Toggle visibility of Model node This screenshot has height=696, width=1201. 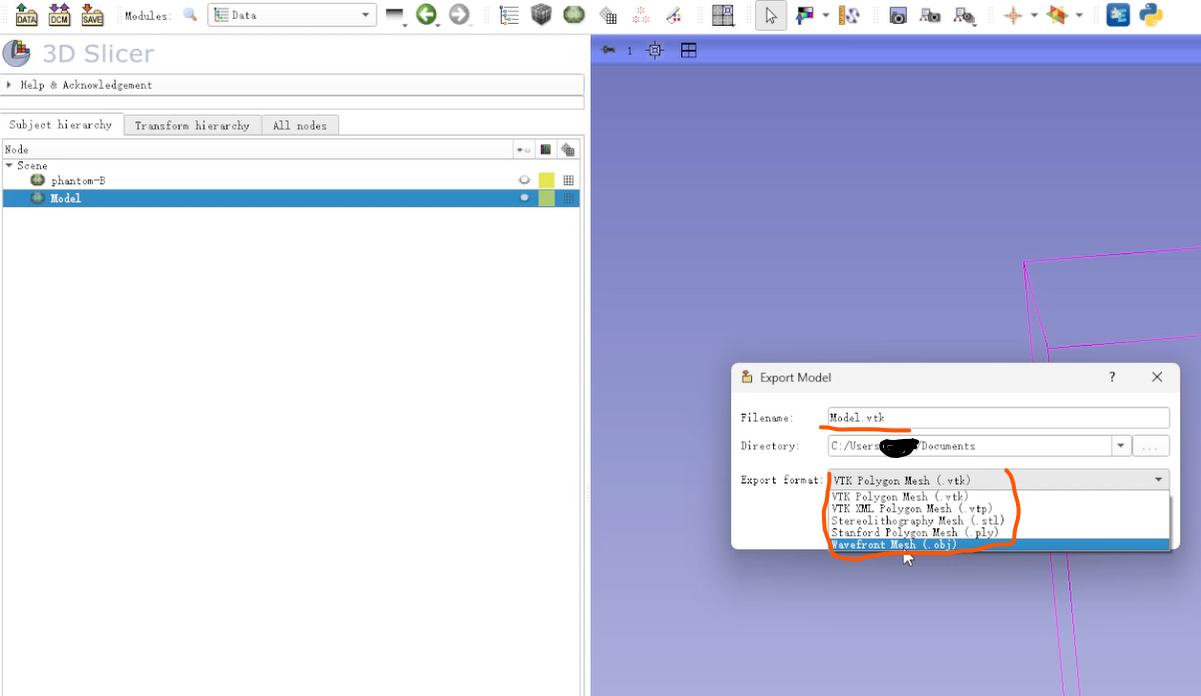click(522, 198)
